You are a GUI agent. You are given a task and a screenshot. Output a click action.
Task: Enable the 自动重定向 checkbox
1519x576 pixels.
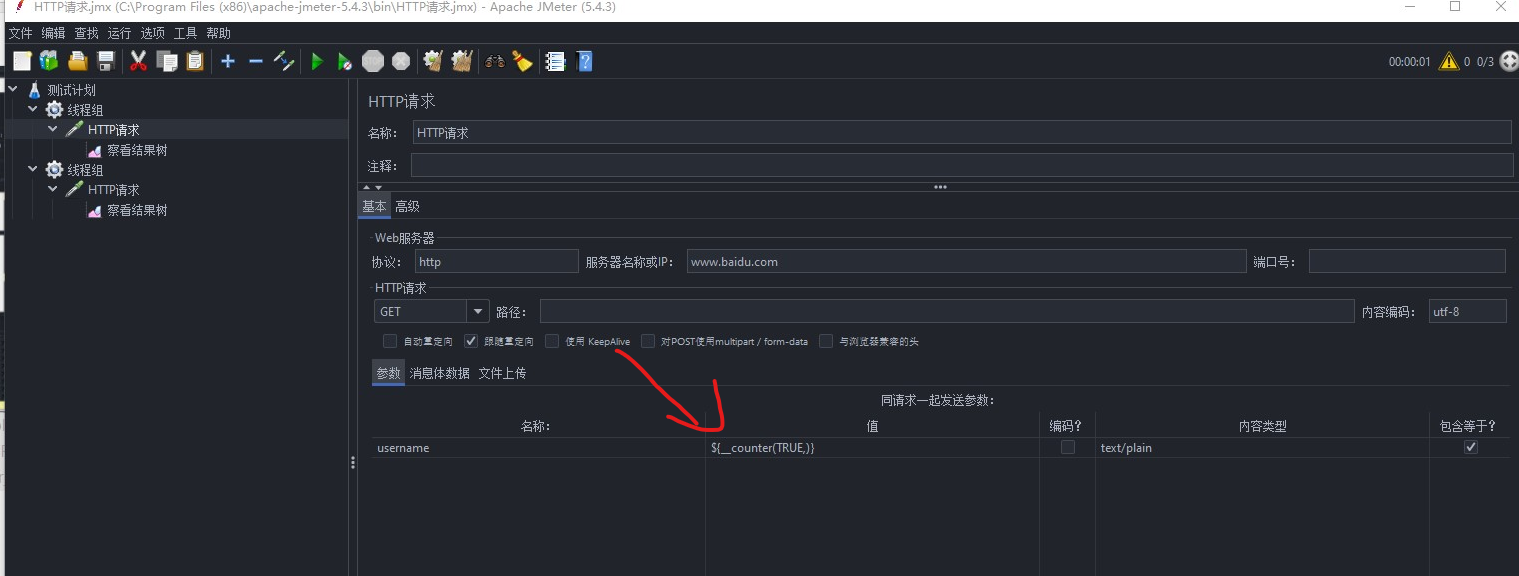(x=390, y=341)
